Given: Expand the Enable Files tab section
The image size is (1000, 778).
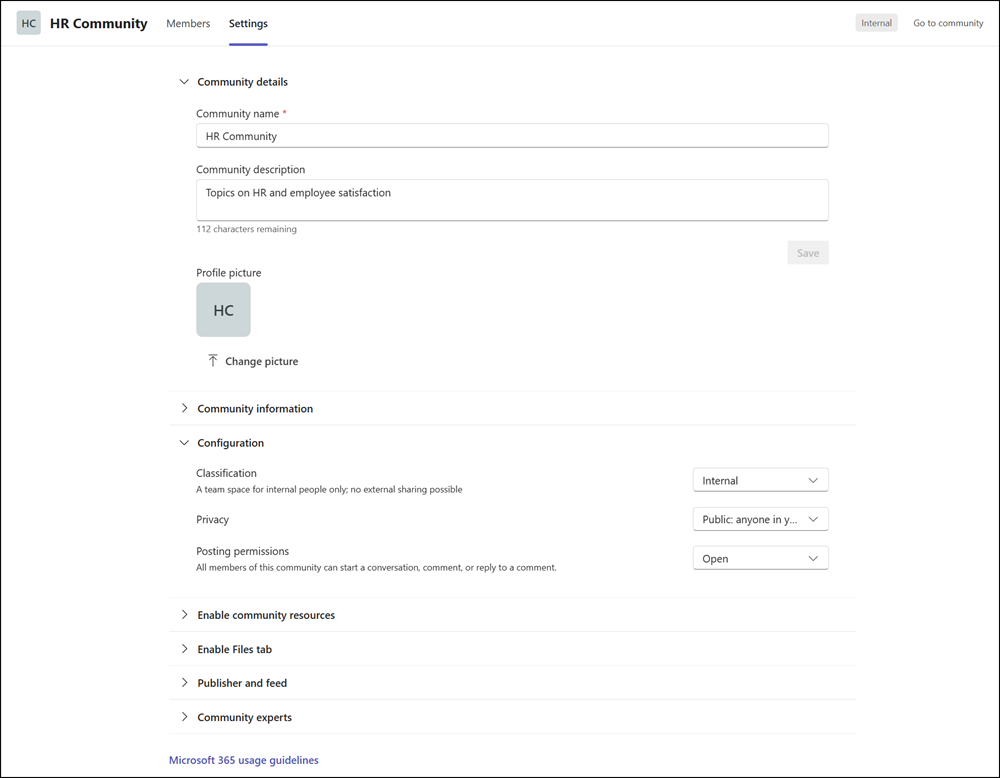Looking at the screenshot, I should pos(184,648).
